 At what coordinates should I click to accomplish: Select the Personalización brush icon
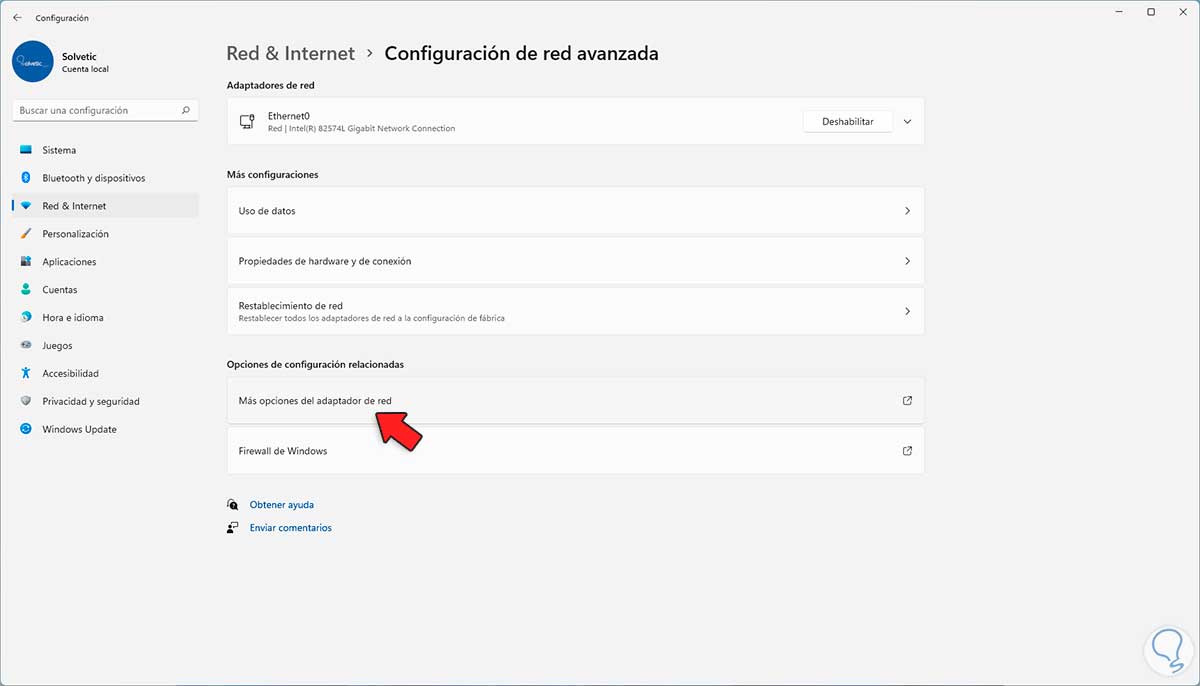26,234
